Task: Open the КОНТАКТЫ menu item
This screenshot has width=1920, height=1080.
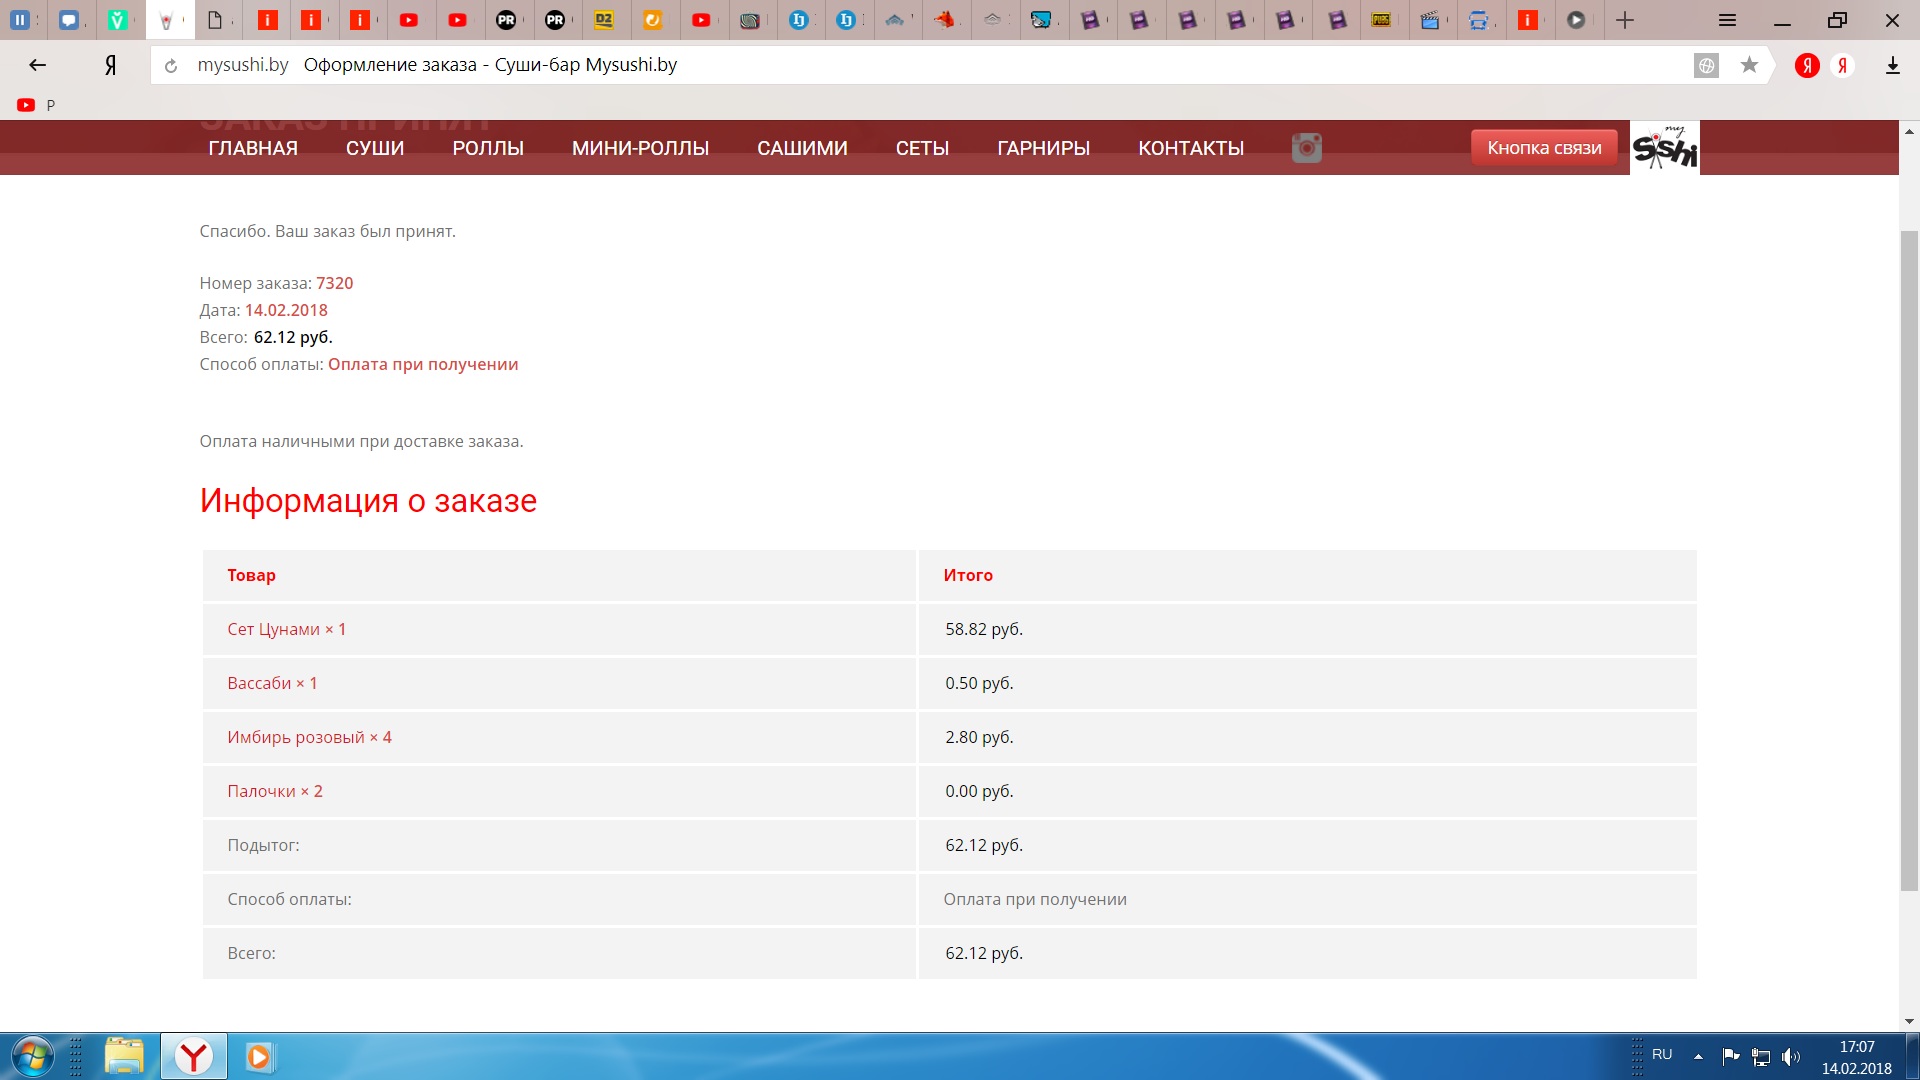Action: [x=1191, y=148]
